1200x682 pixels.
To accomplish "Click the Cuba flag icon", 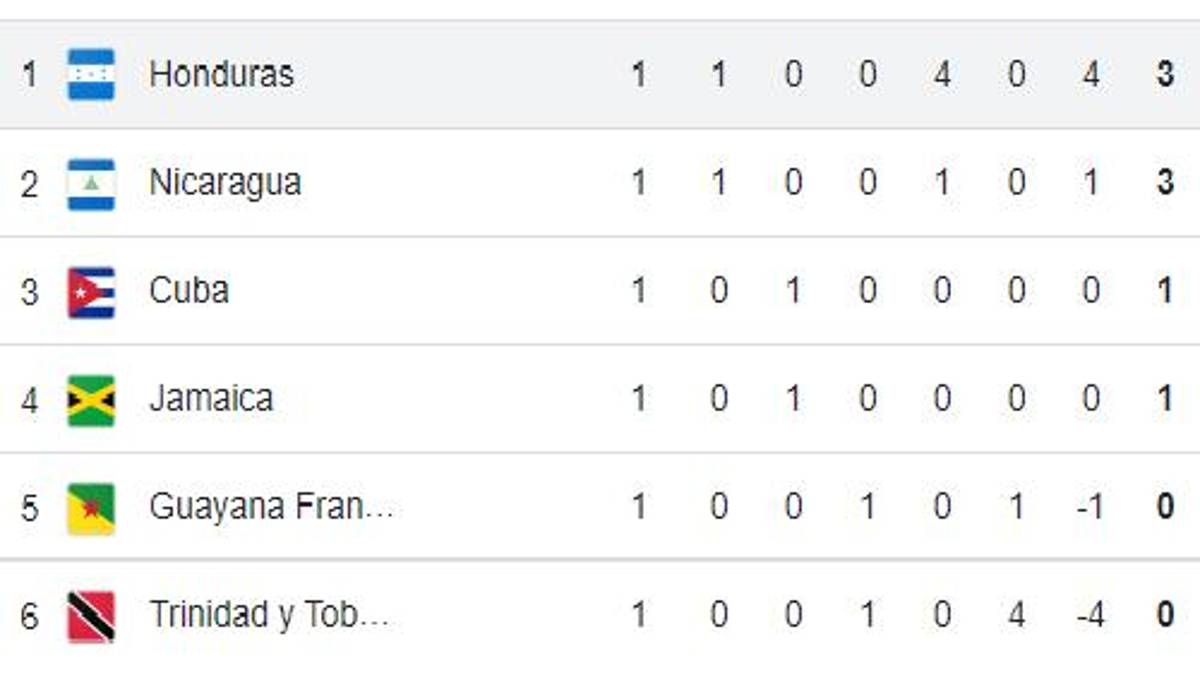I will coord(91,292).
